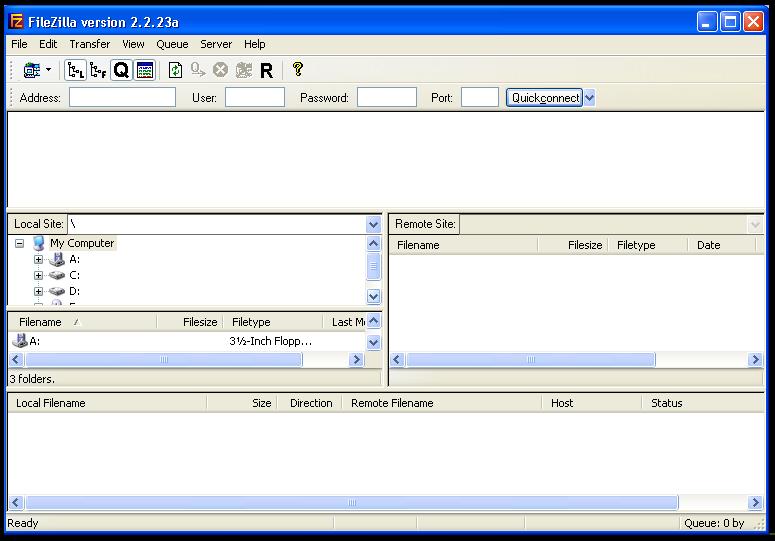Open the Local Site path dropdown

coord(373,225)
